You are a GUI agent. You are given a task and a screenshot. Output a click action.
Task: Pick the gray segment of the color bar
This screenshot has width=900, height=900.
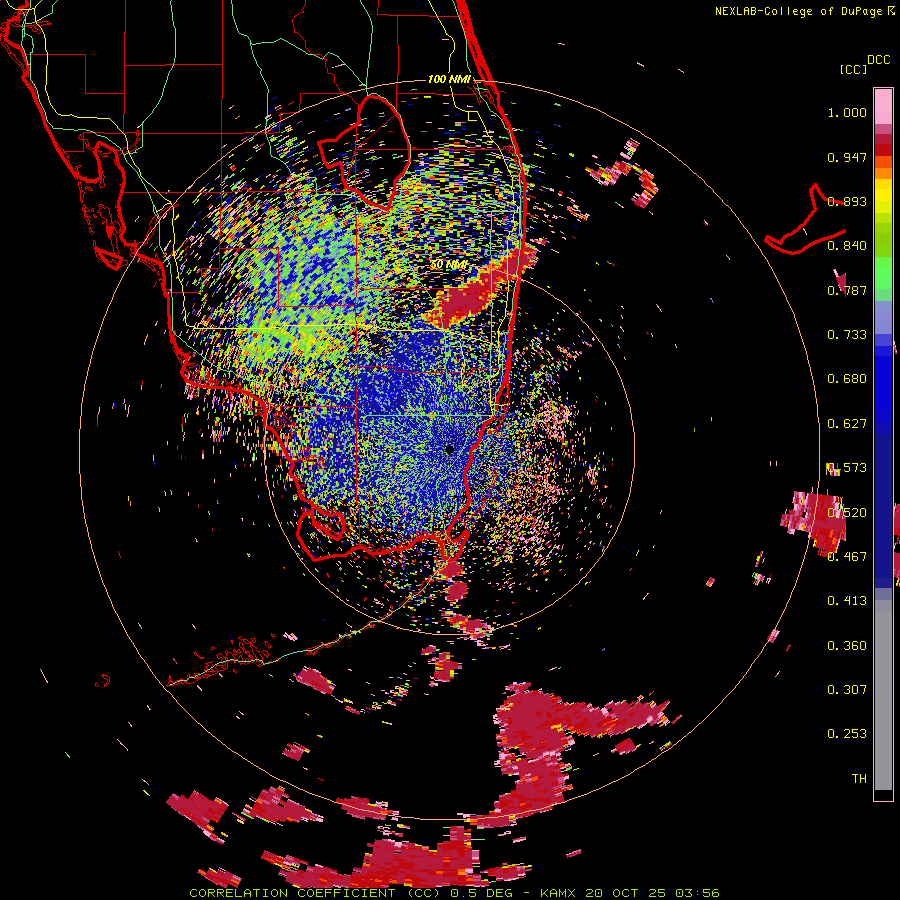(883, 695)
